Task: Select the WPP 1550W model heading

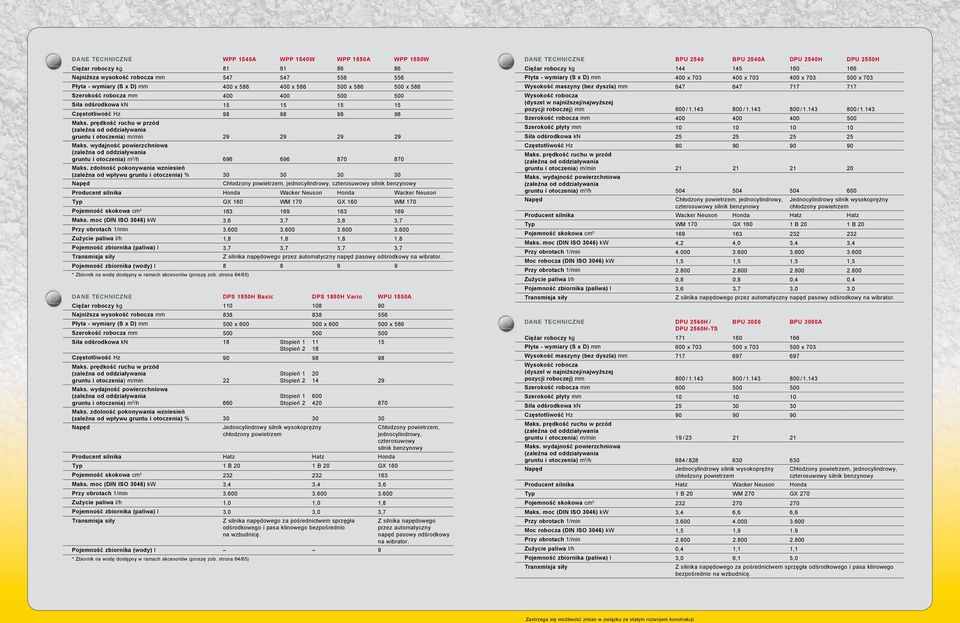Action: coord(411,59)
